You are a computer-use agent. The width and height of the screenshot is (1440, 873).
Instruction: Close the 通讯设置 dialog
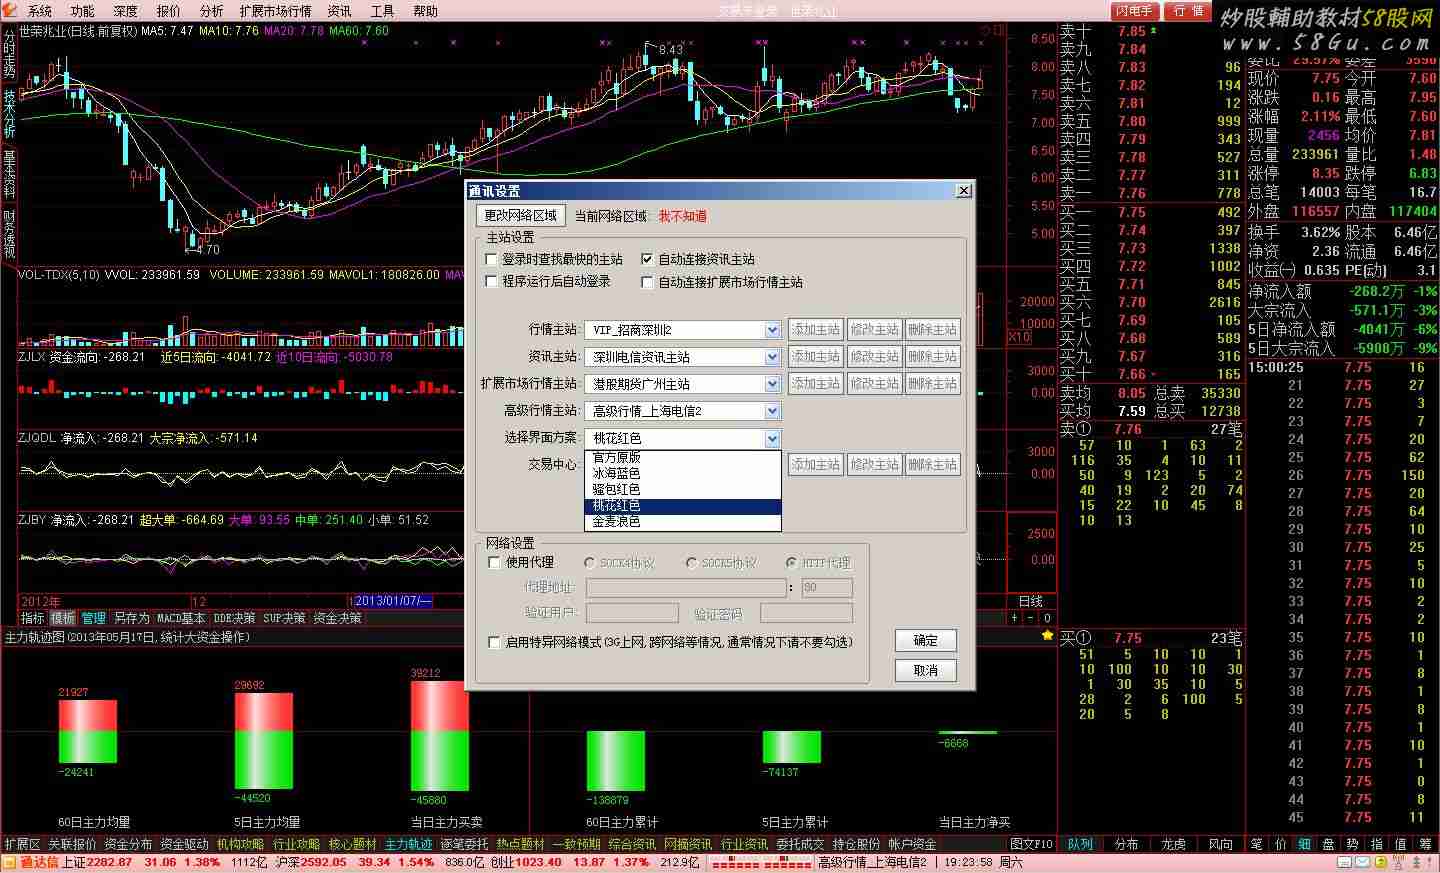[x=963, y=191]
